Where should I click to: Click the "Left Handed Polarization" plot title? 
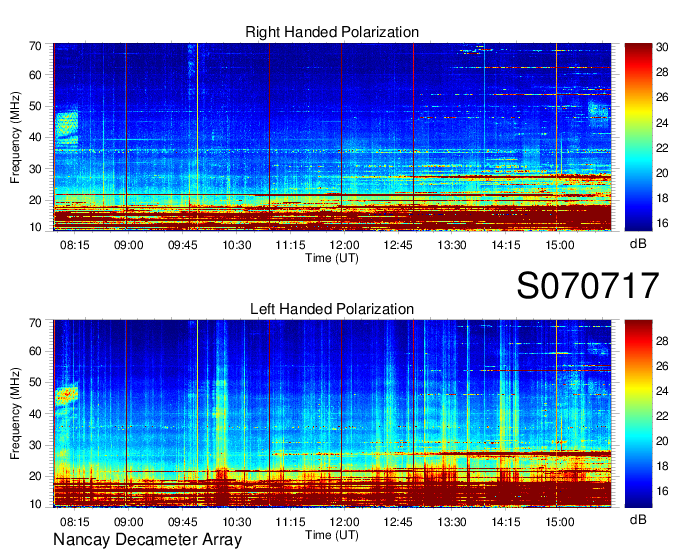(x=332, y=309)
